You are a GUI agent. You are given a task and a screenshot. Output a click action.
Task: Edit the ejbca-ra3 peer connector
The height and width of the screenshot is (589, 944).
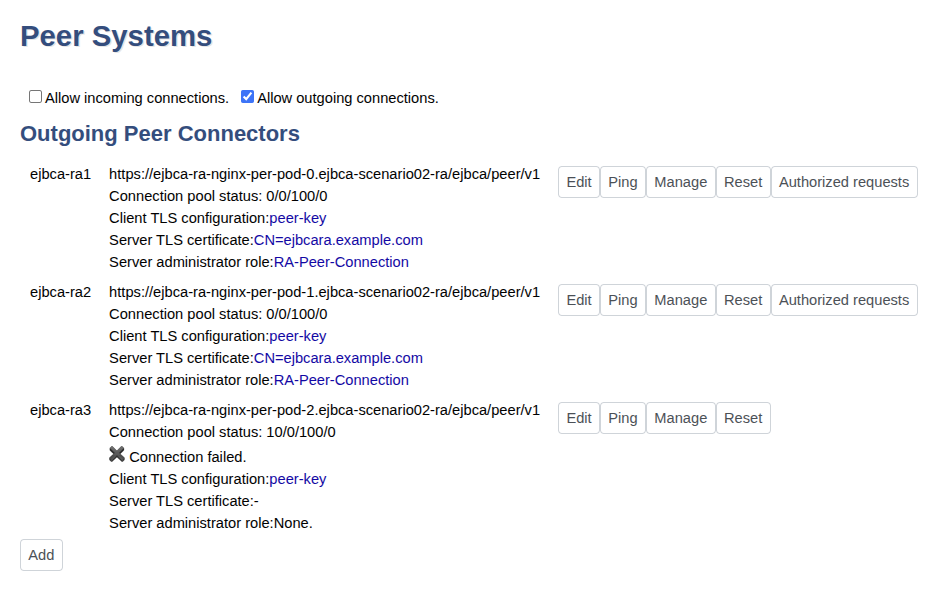click(579, 418)
